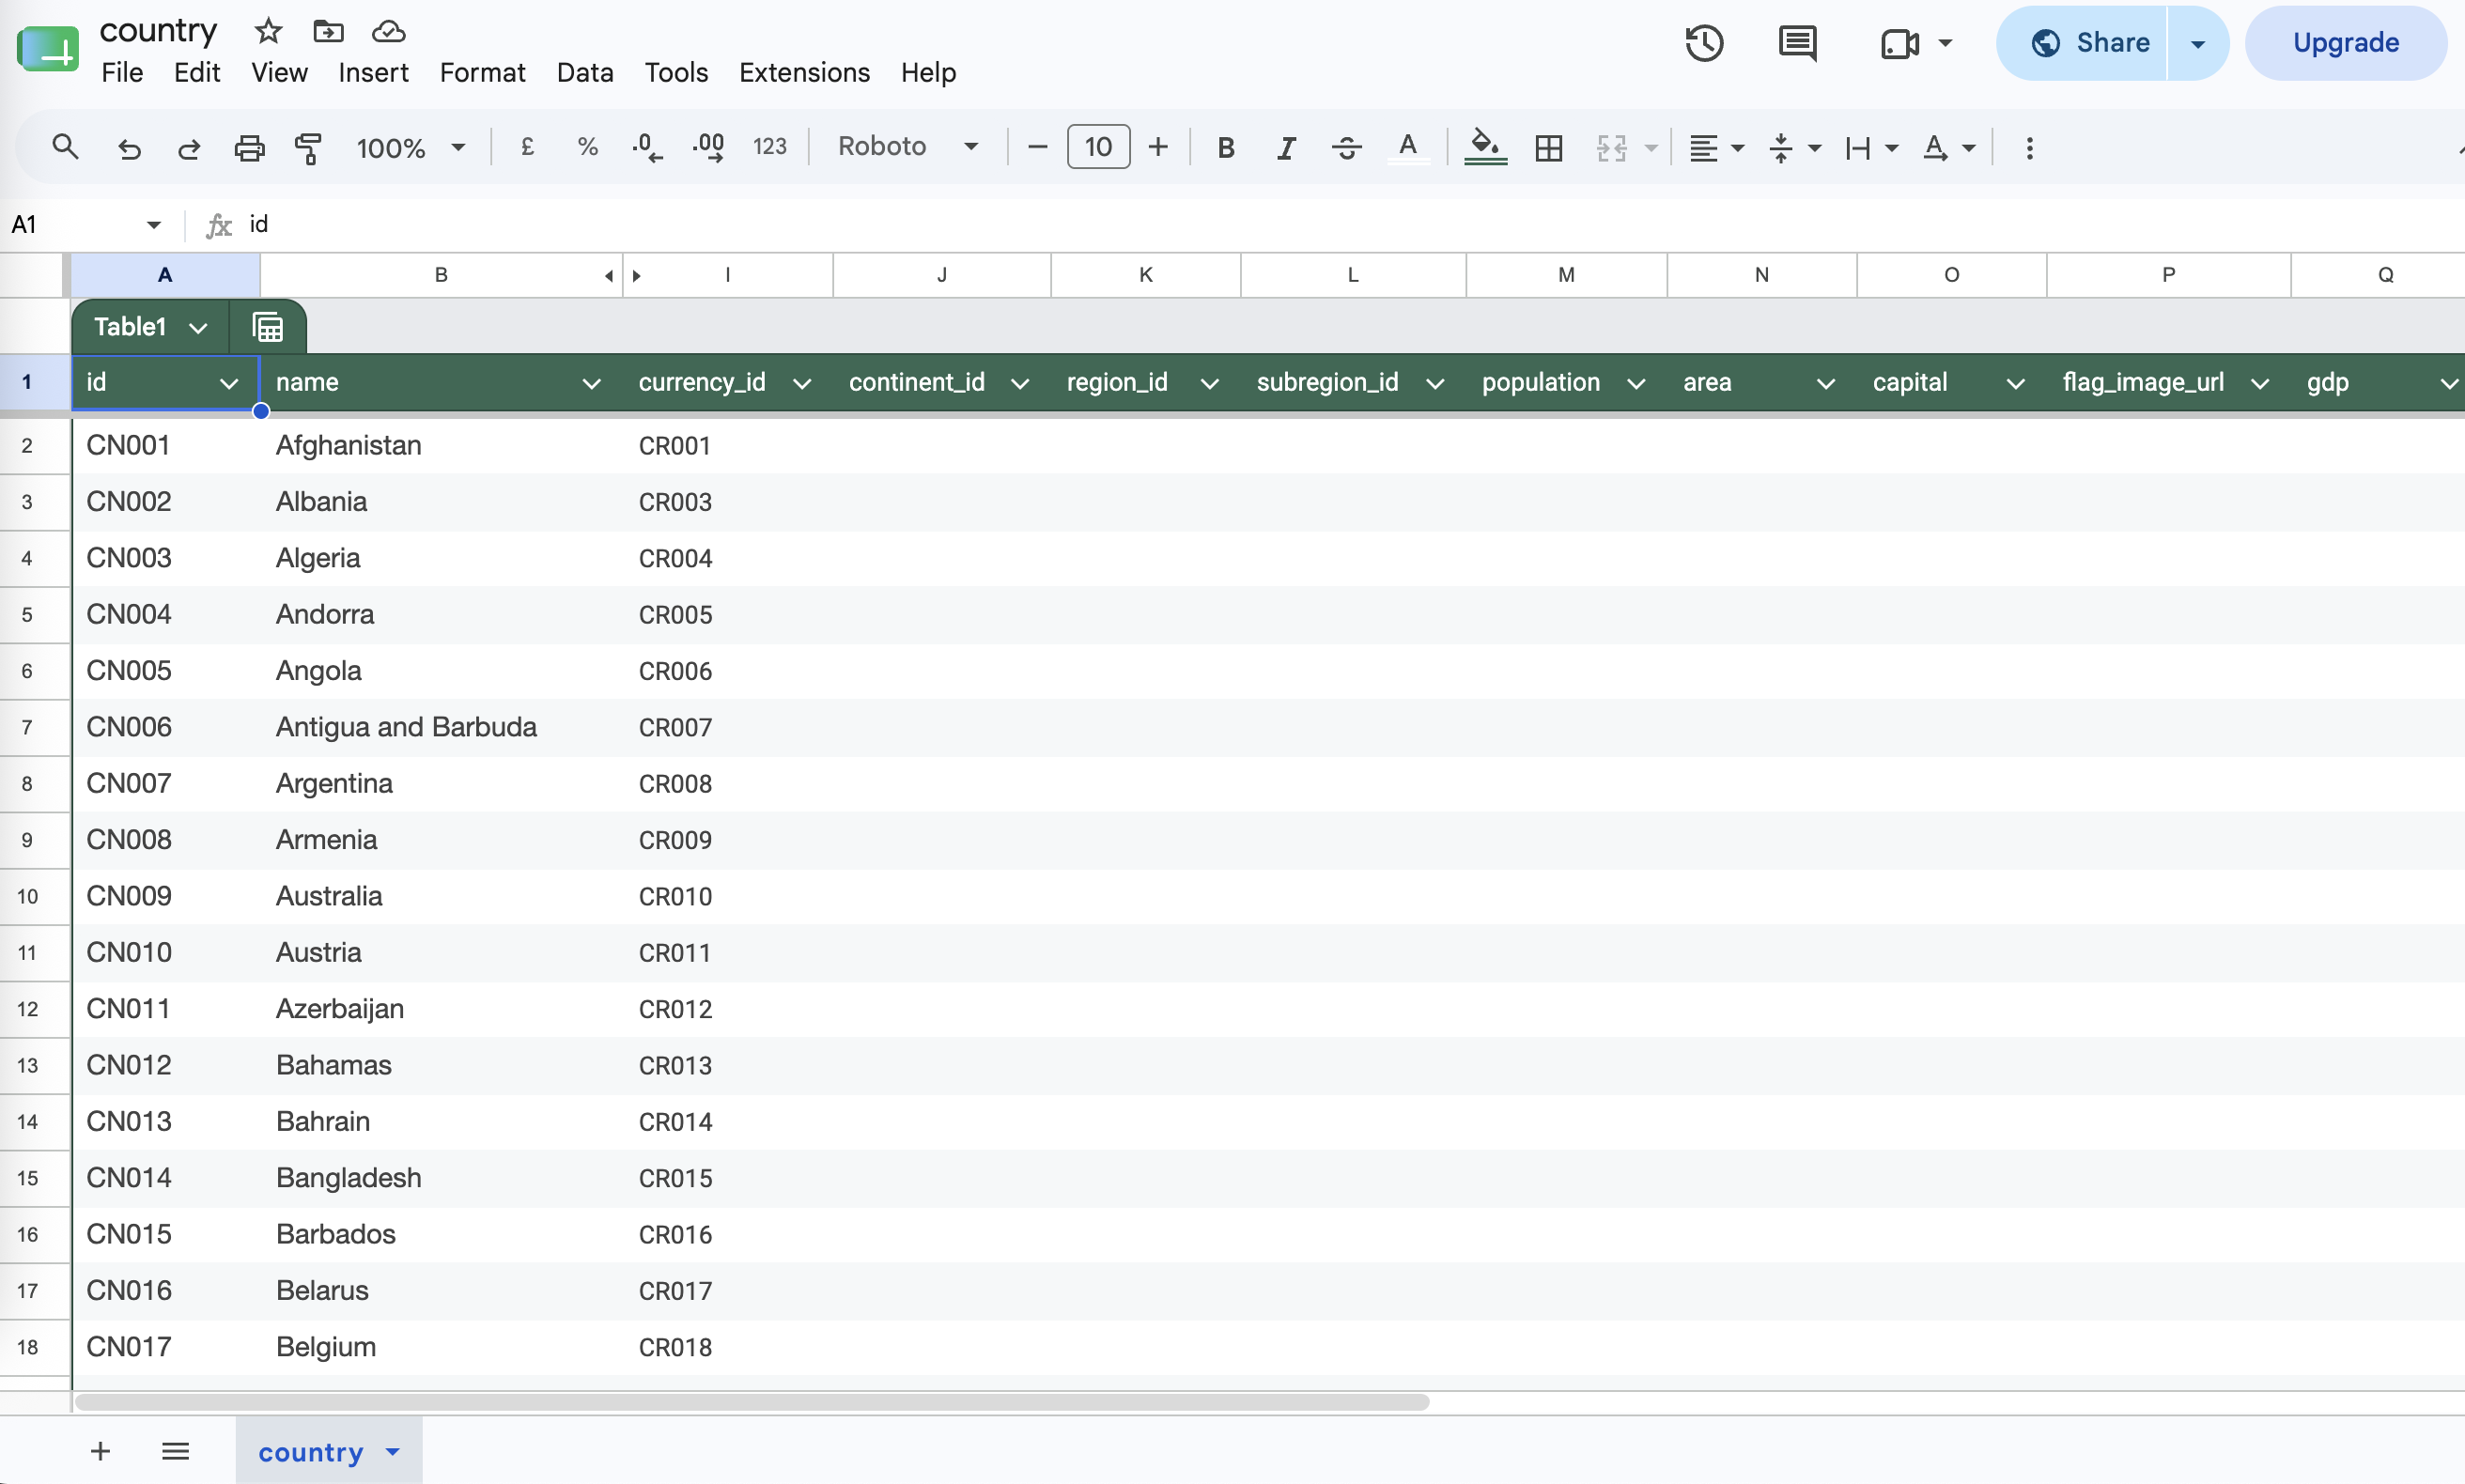Open comments panel icon
2465x1484 pixels.
point(1797,43)
